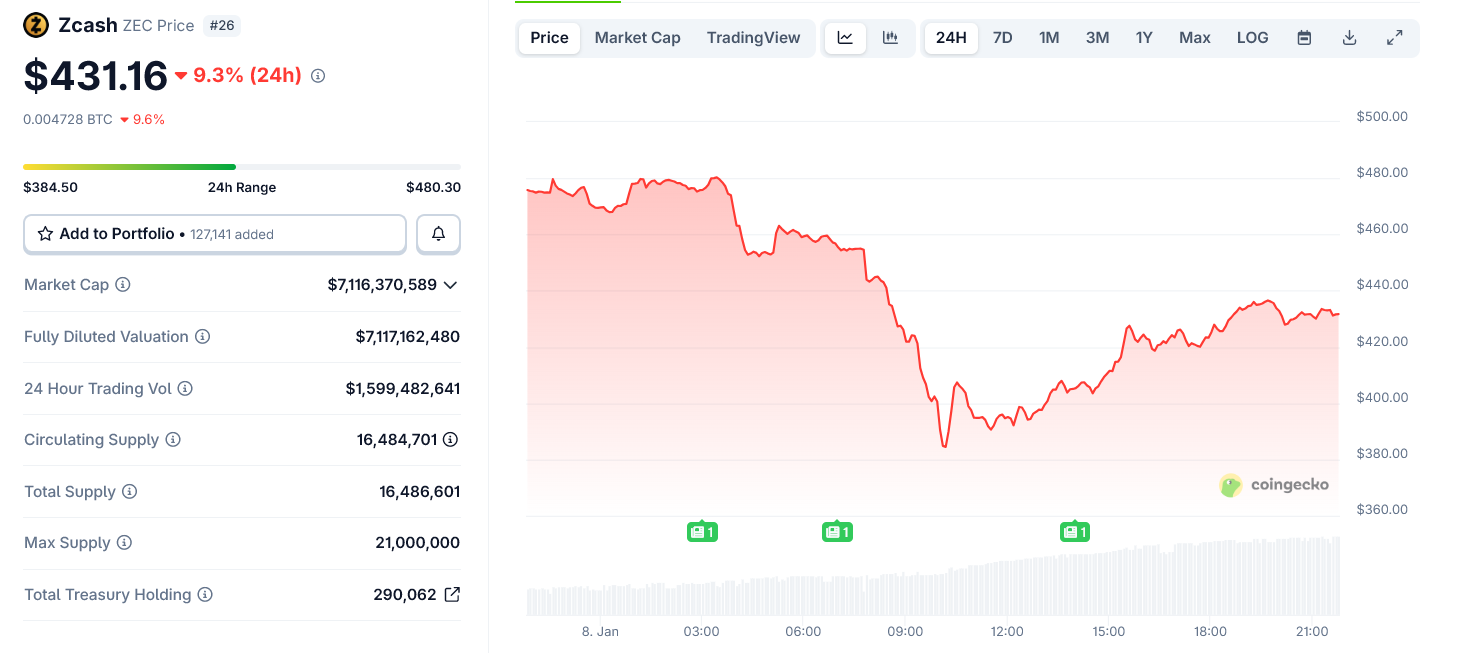Toggle the 24h change info icon
This screenshot has height=653, width=1476.
317,75
